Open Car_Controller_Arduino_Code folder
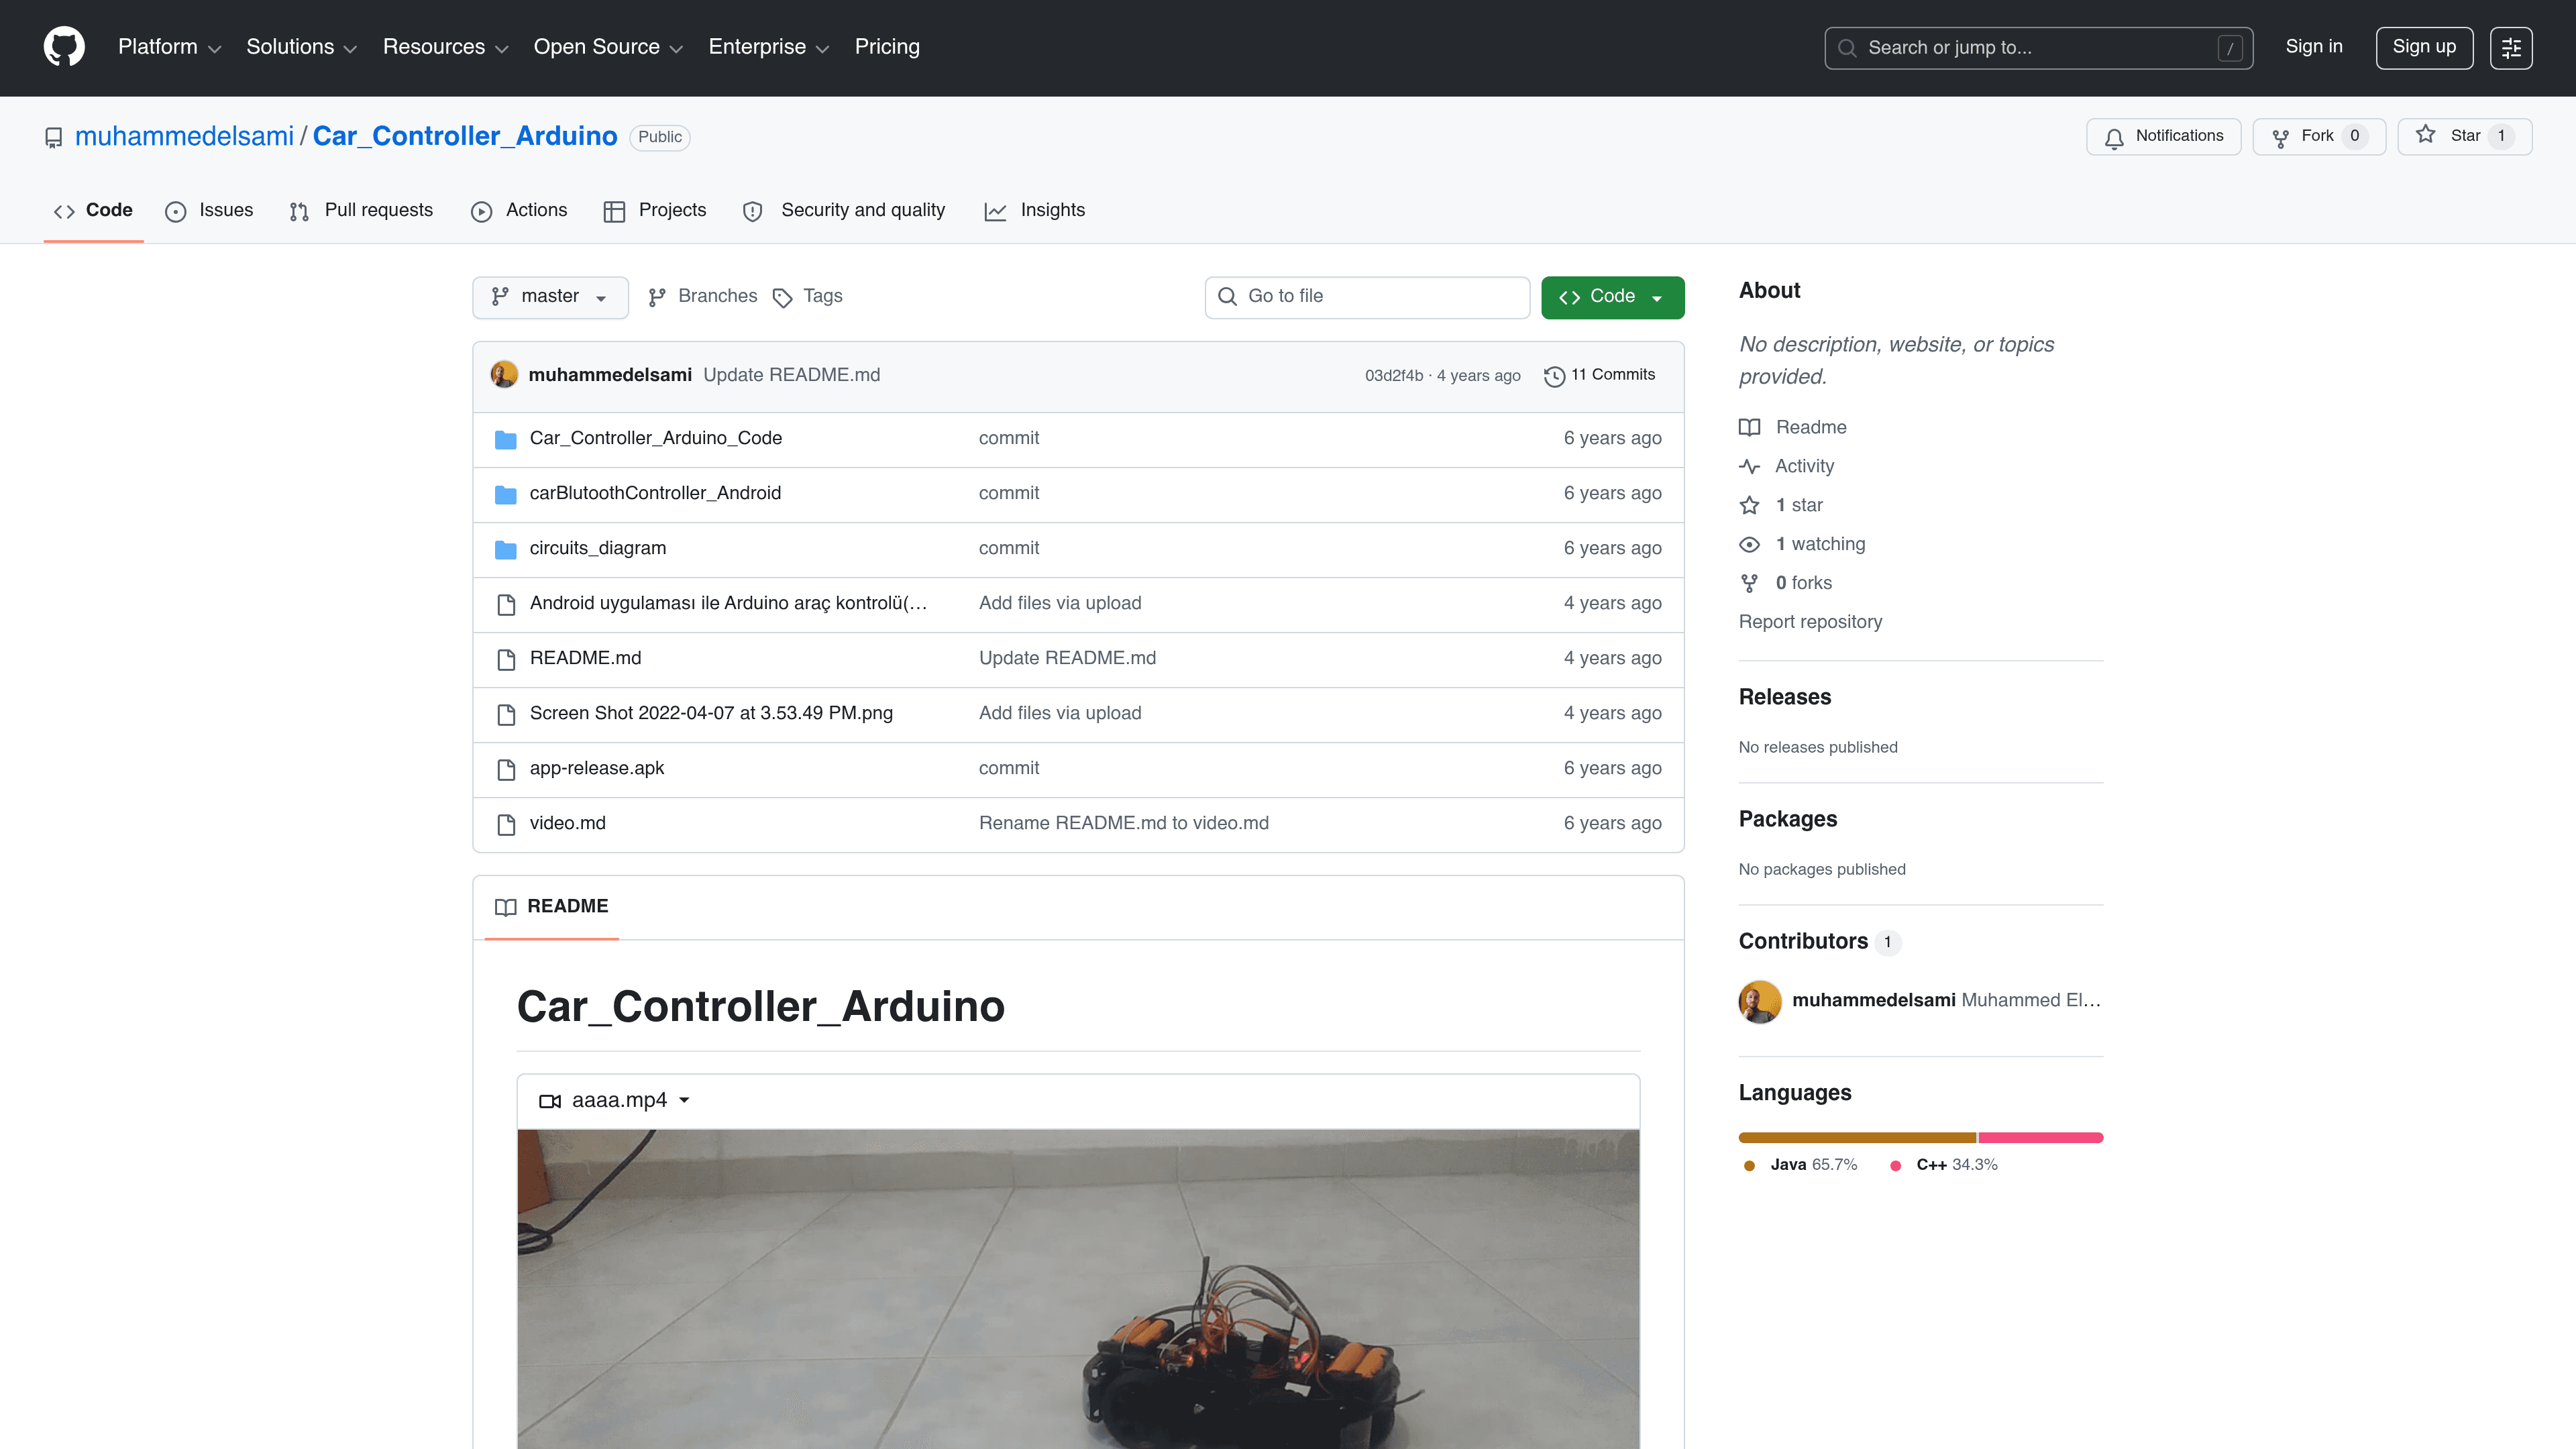The width and height of the screenshot is (2576, 1449). click(655, 438)
